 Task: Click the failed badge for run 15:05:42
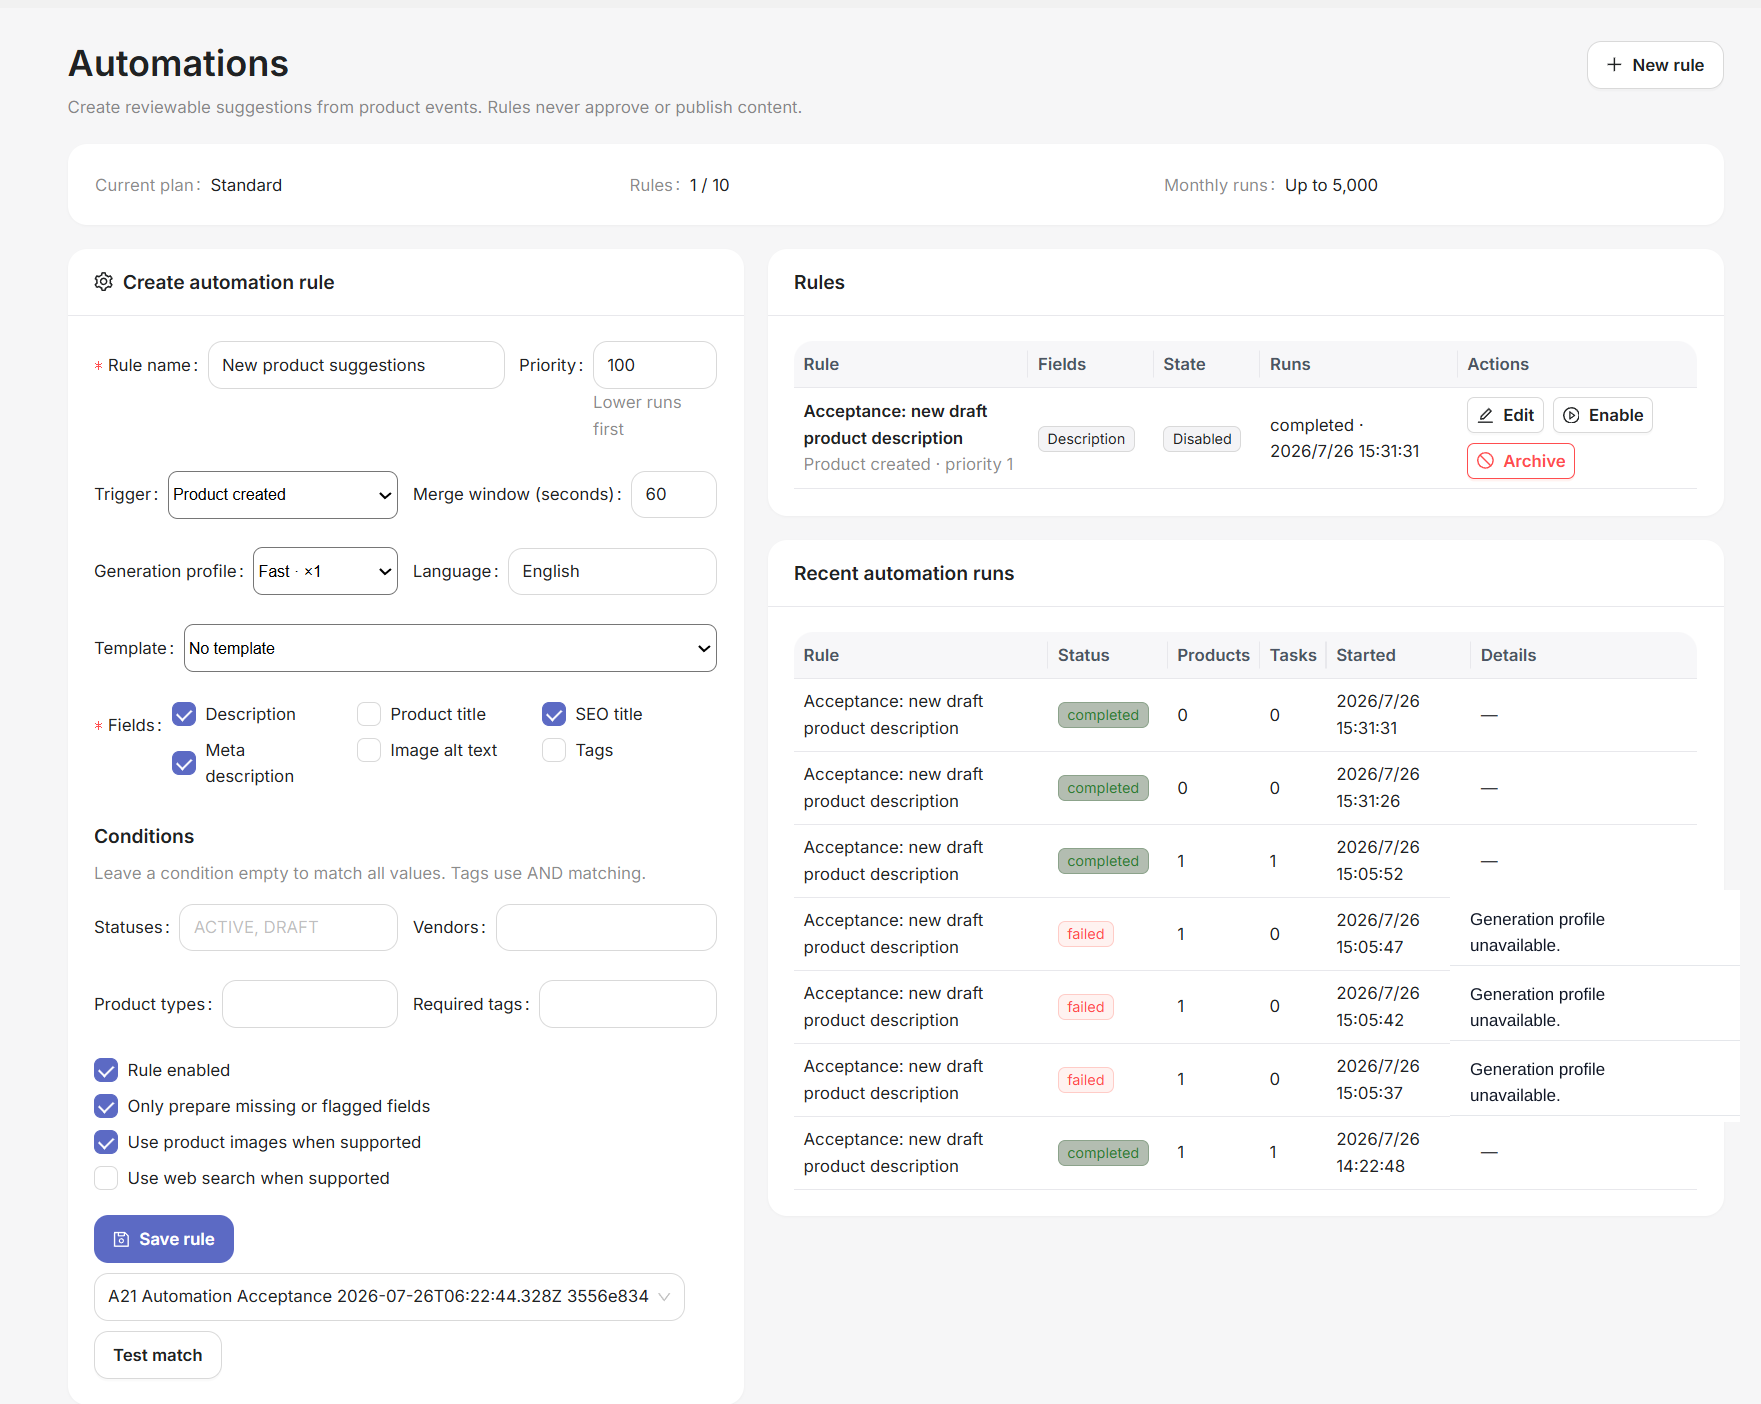pyautogui.click(x=1085, y=1007)
